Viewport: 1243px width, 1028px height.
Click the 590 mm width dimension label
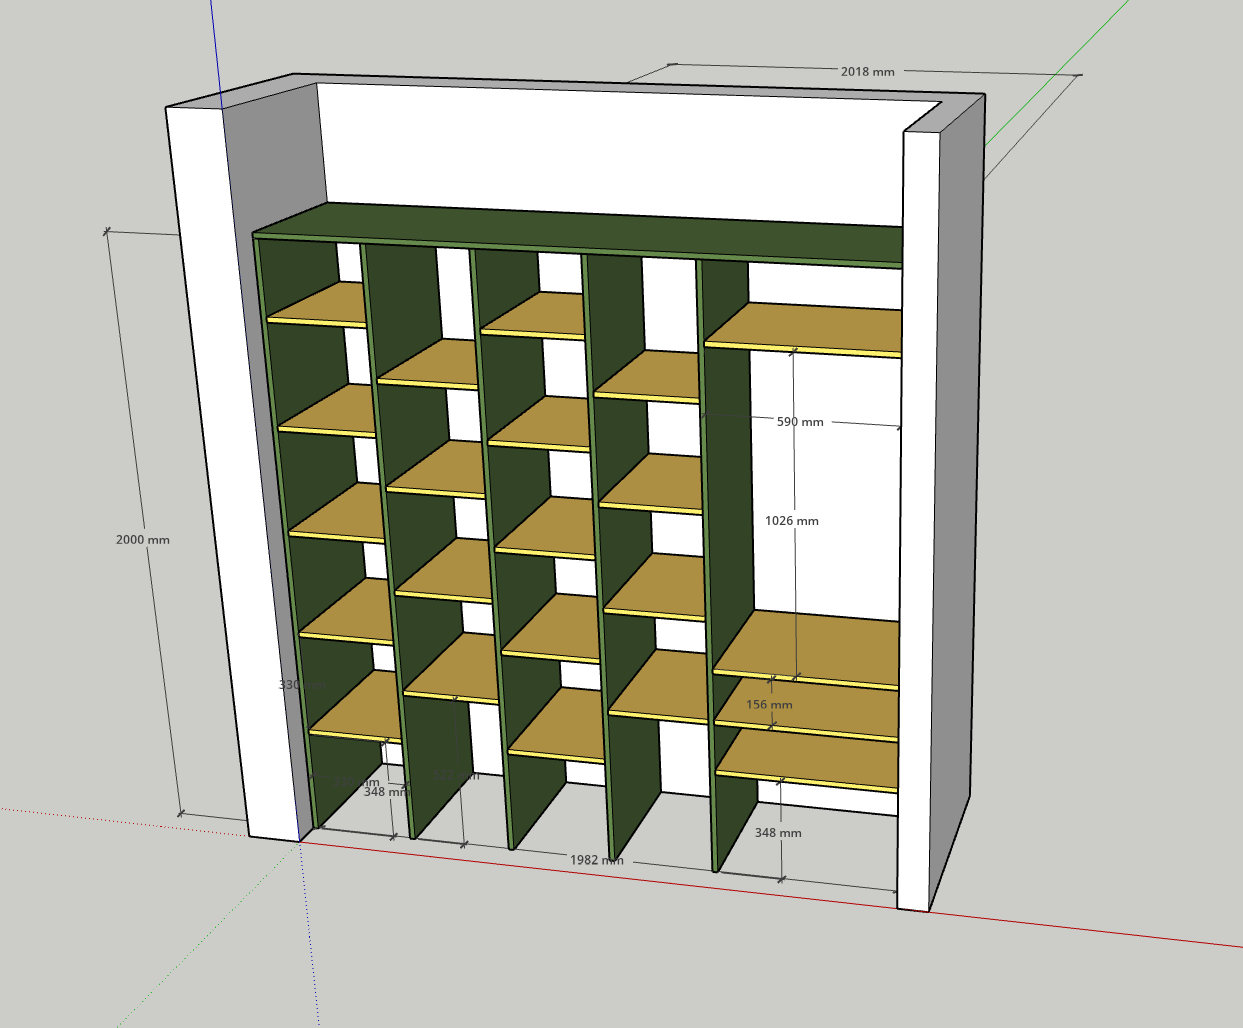pyautogui.click(x=800, y=422)
